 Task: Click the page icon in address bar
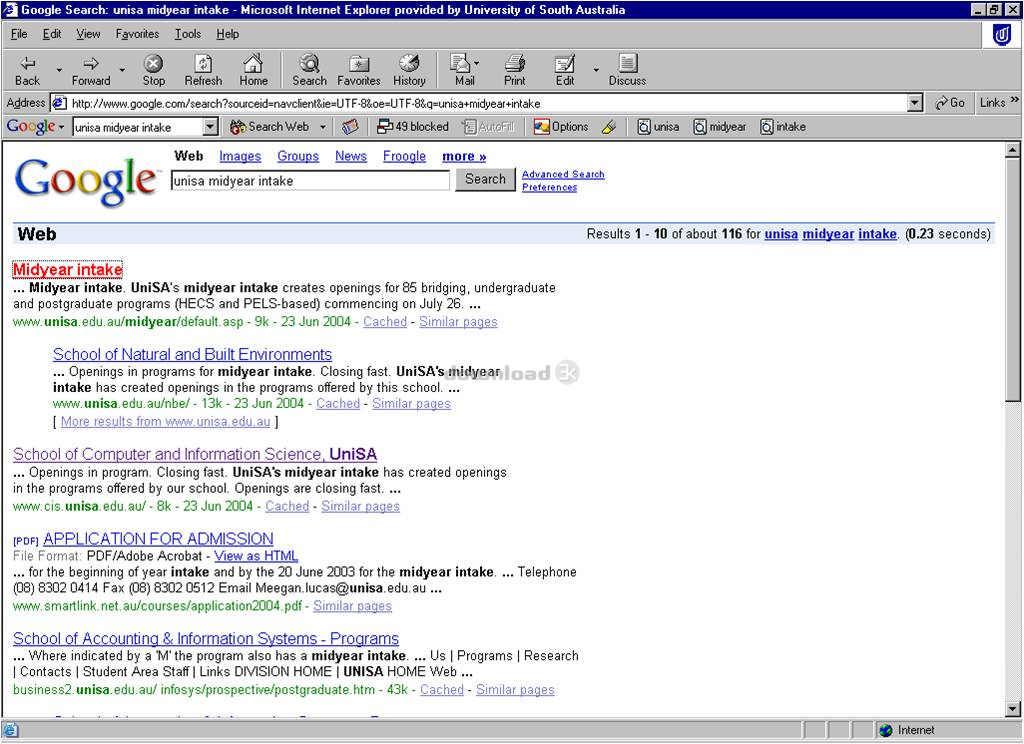pos(59,103)
